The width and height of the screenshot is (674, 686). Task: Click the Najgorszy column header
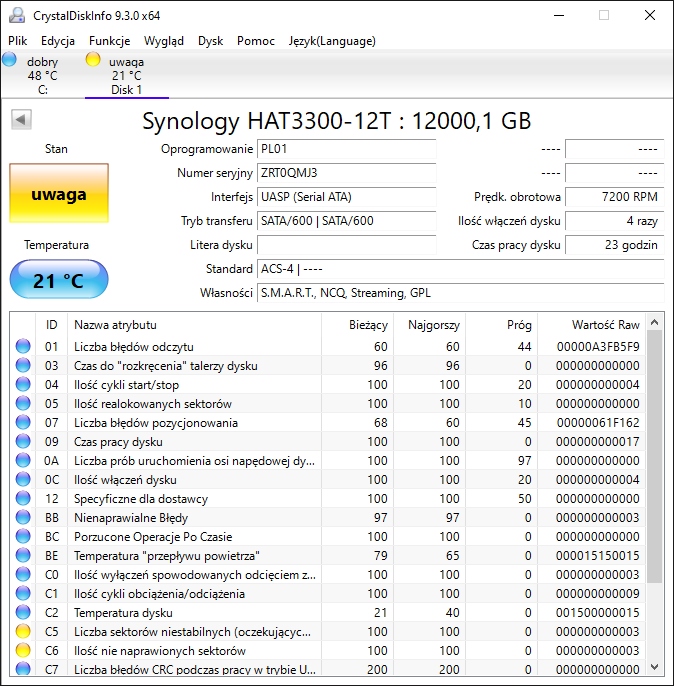click(x=430, y=325)
